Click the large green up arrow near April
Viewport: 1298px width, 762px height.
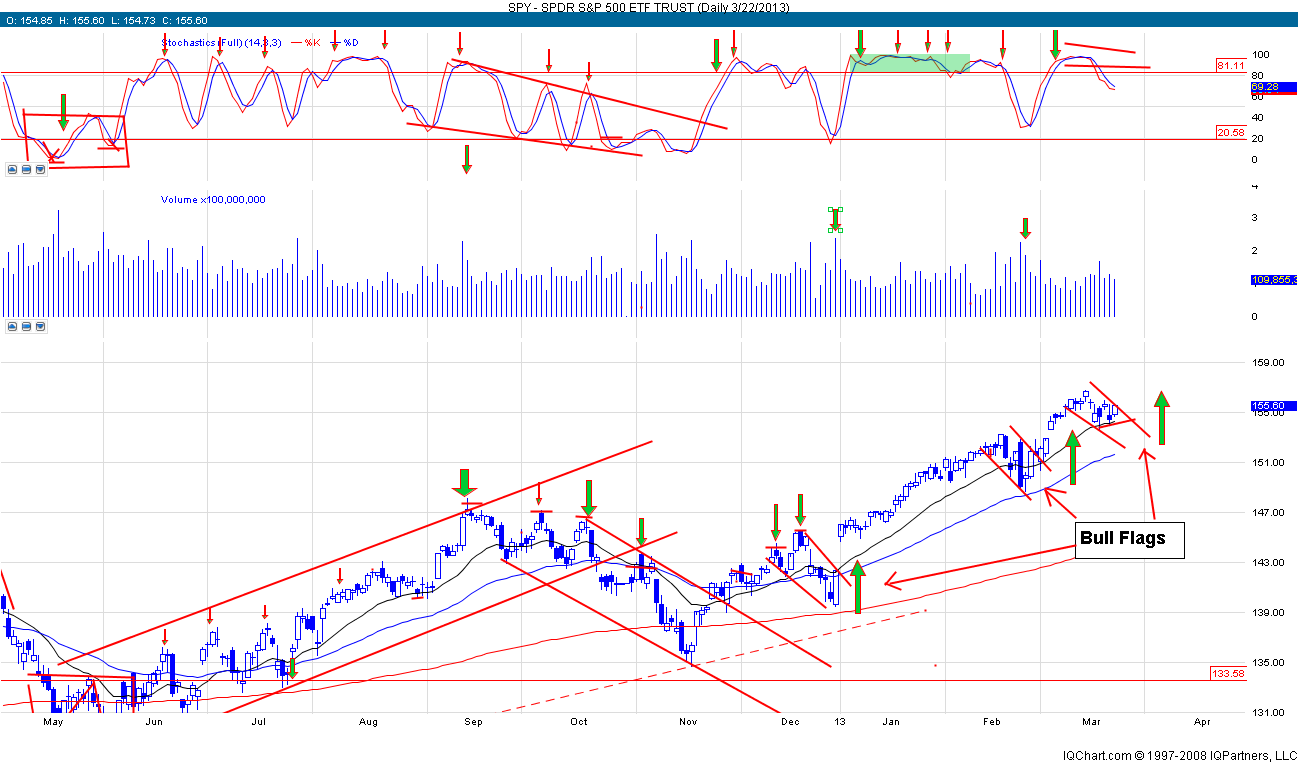[x=1161, y=417]
